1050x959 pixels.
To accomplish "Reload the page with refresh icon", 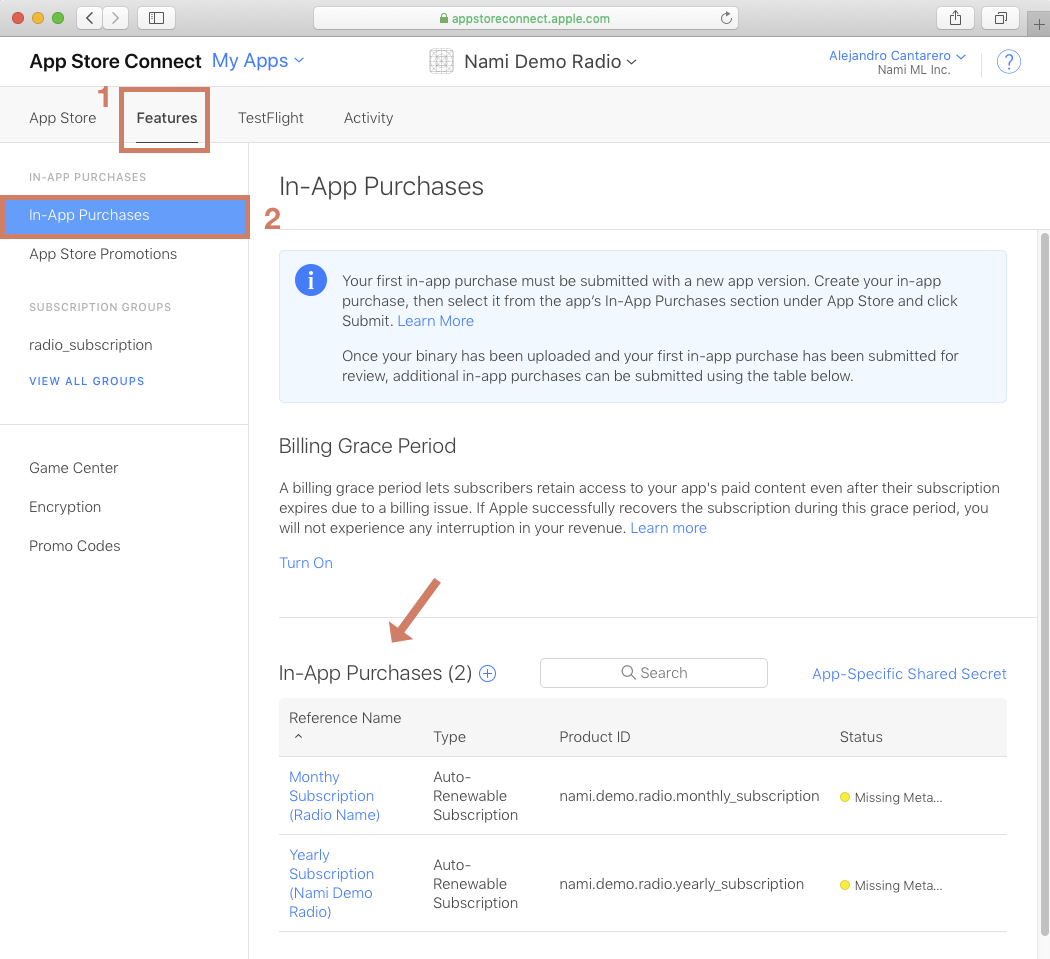I will point(726,18).
